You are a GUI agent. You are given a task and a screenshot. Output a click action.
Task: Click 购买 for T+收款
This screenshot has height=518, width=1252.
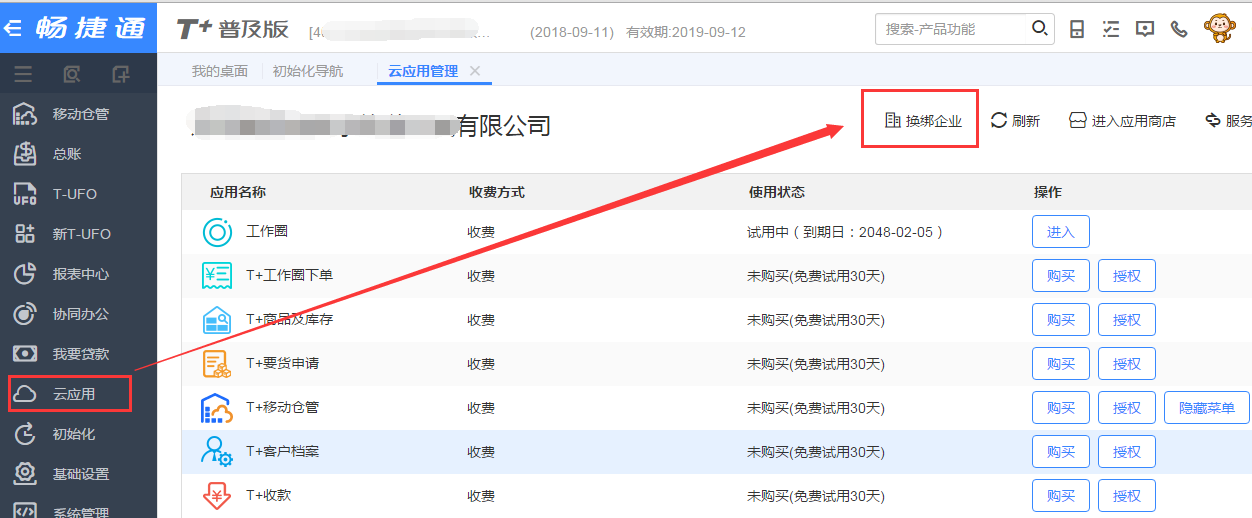[1061, 496]
